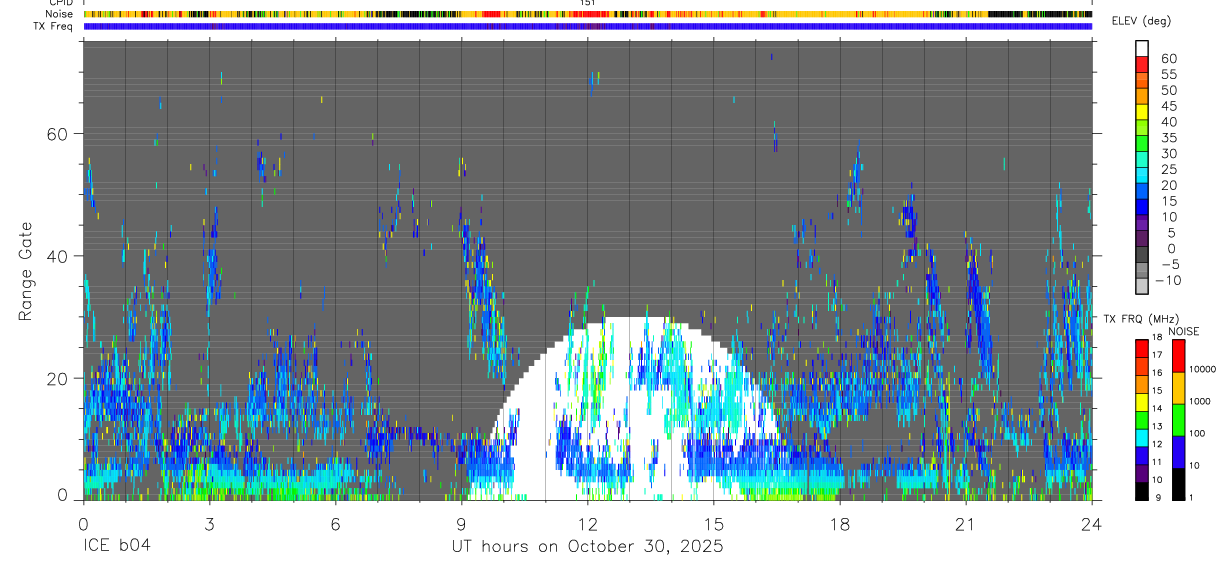Click x-axis tick label '9'

[462, 523]
